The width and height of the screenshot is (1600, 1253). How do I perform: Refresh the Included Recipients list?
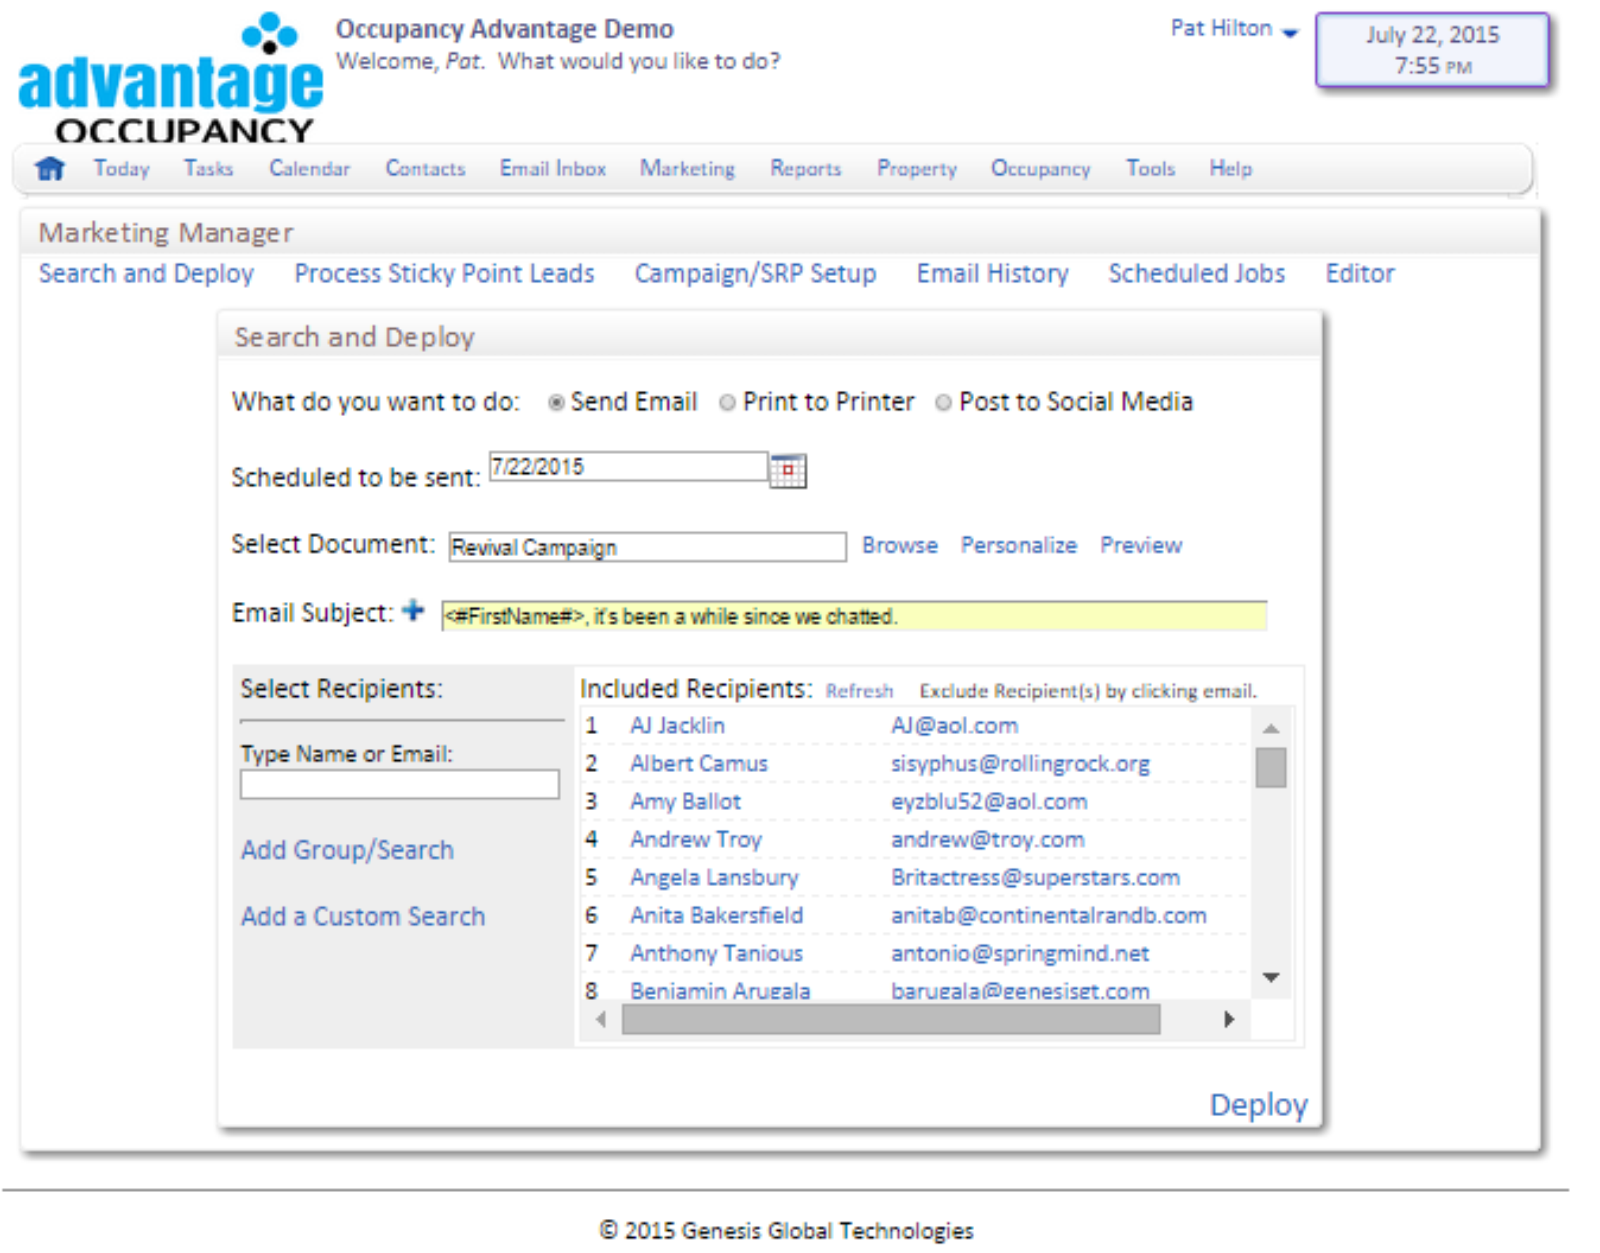coord(859,691)
